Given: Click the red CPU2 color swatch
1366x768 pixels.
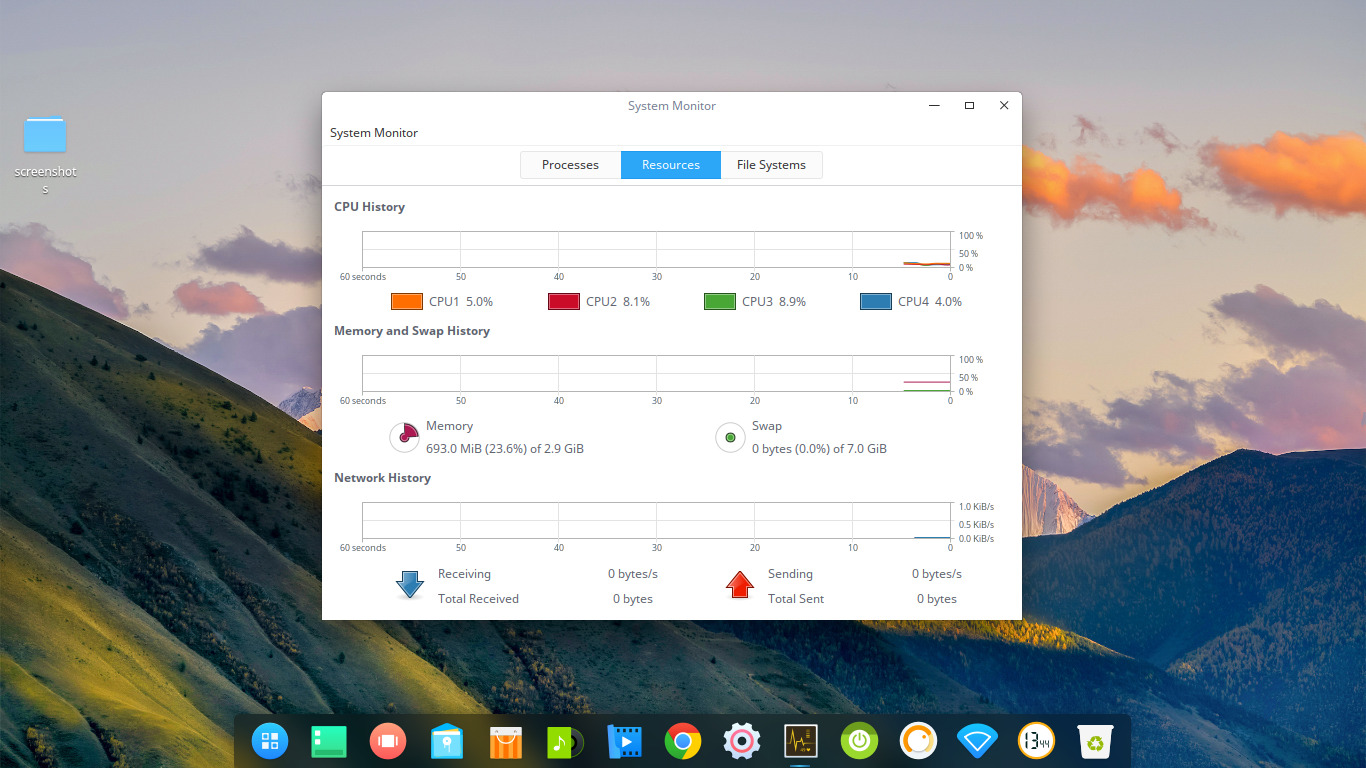Looking at the screenshot, I should click(x=563, y=301).
